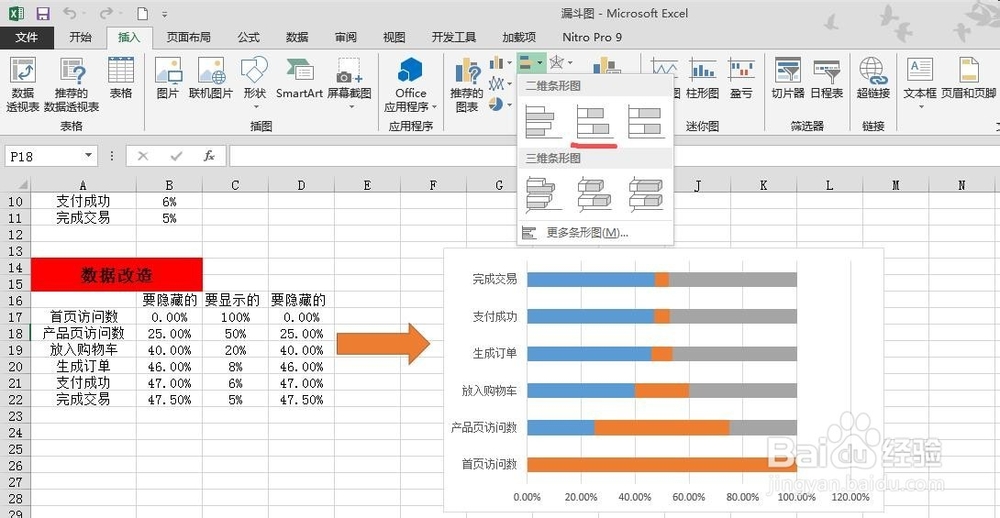Insert a PivotTable (数据透视表)

[23, 85]
